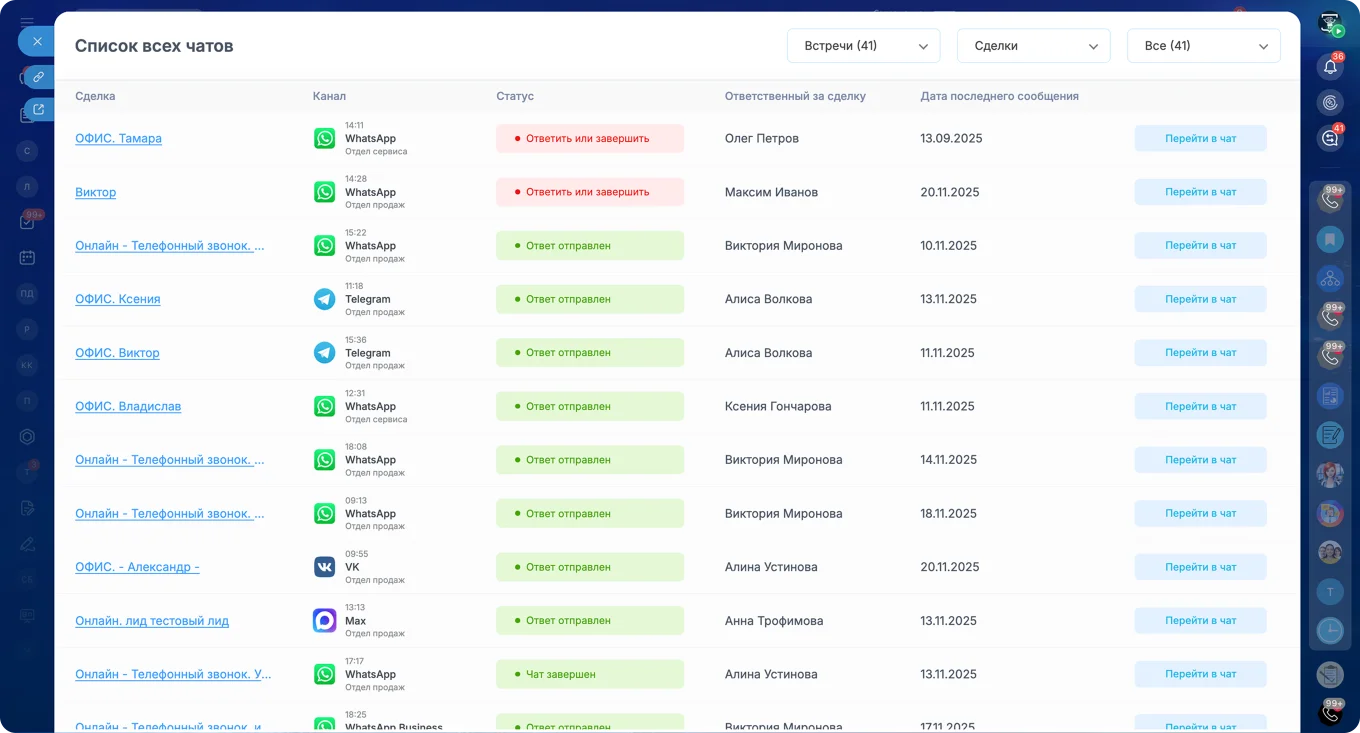
Task: Open the chat list in new window
Action: (38, 110)
